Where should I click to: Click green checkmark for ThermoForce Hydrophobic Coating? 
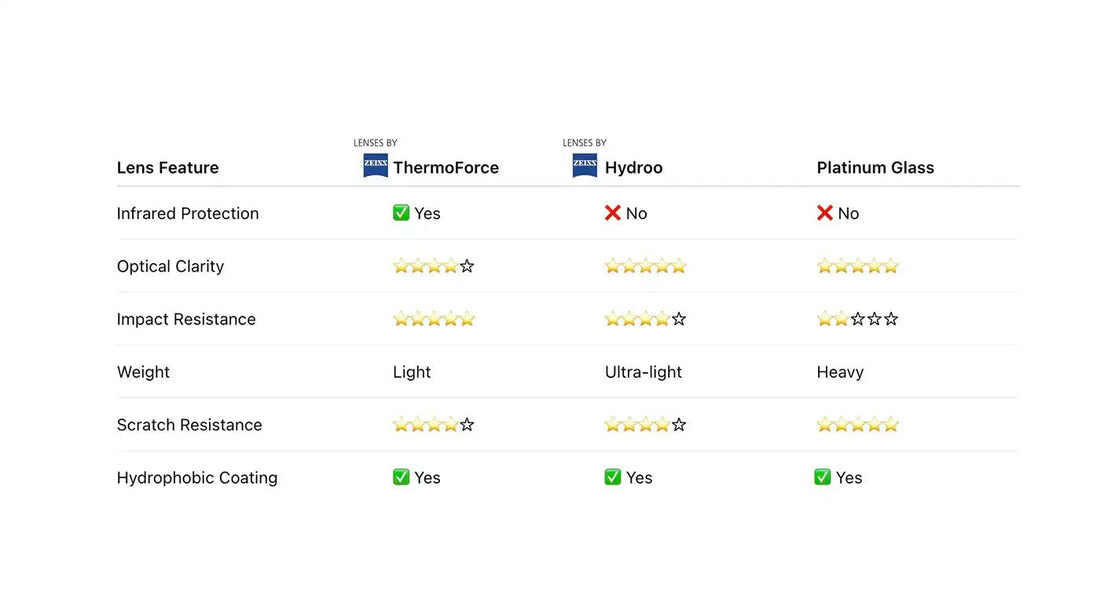[401, 477]
